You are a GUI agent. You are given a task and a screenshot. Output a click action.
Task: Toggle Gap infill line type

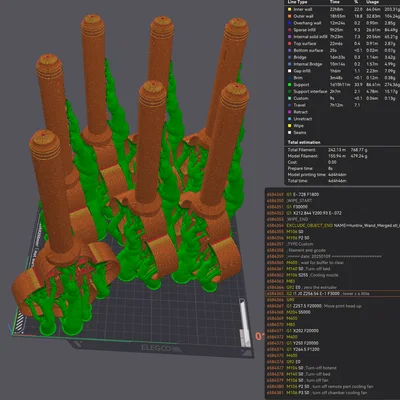(x=343, y=71)
